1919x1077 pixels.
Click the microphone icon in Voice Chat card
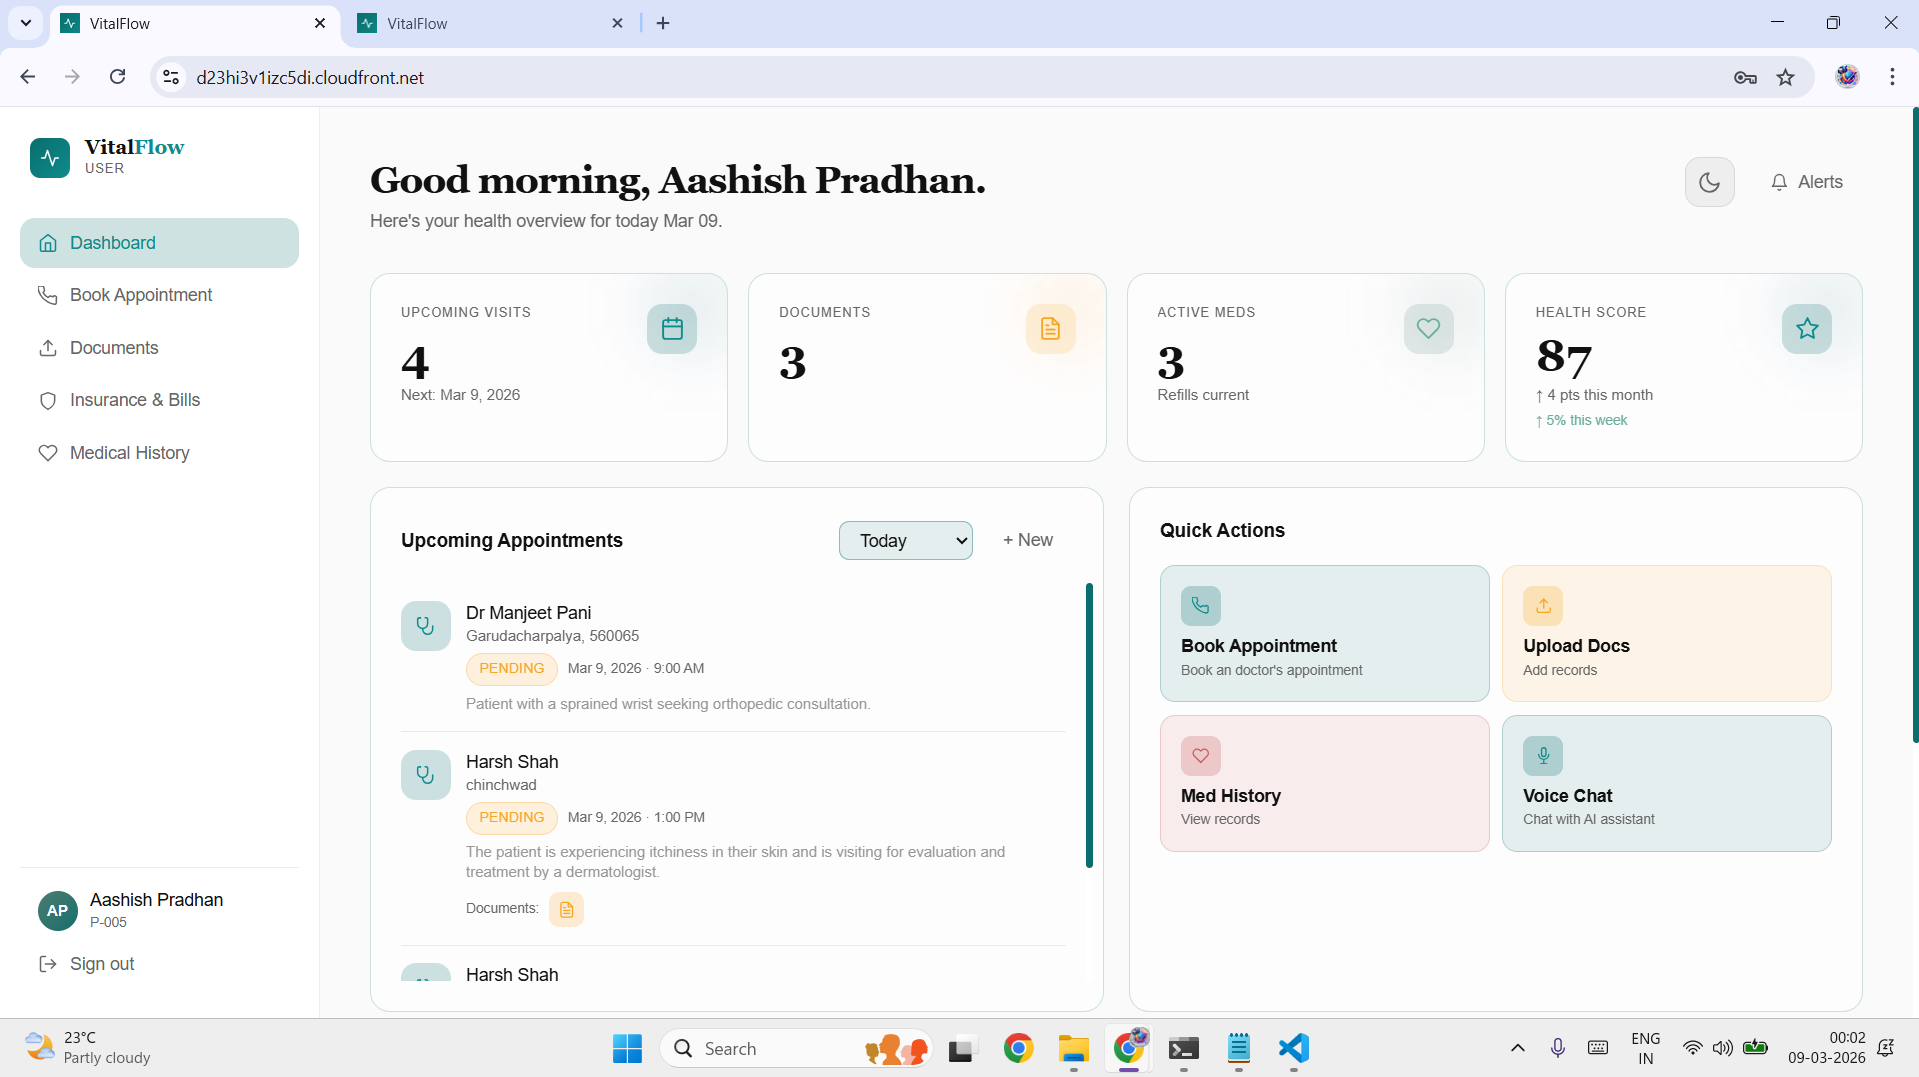pyautogui.click(x=1543, y=756)
